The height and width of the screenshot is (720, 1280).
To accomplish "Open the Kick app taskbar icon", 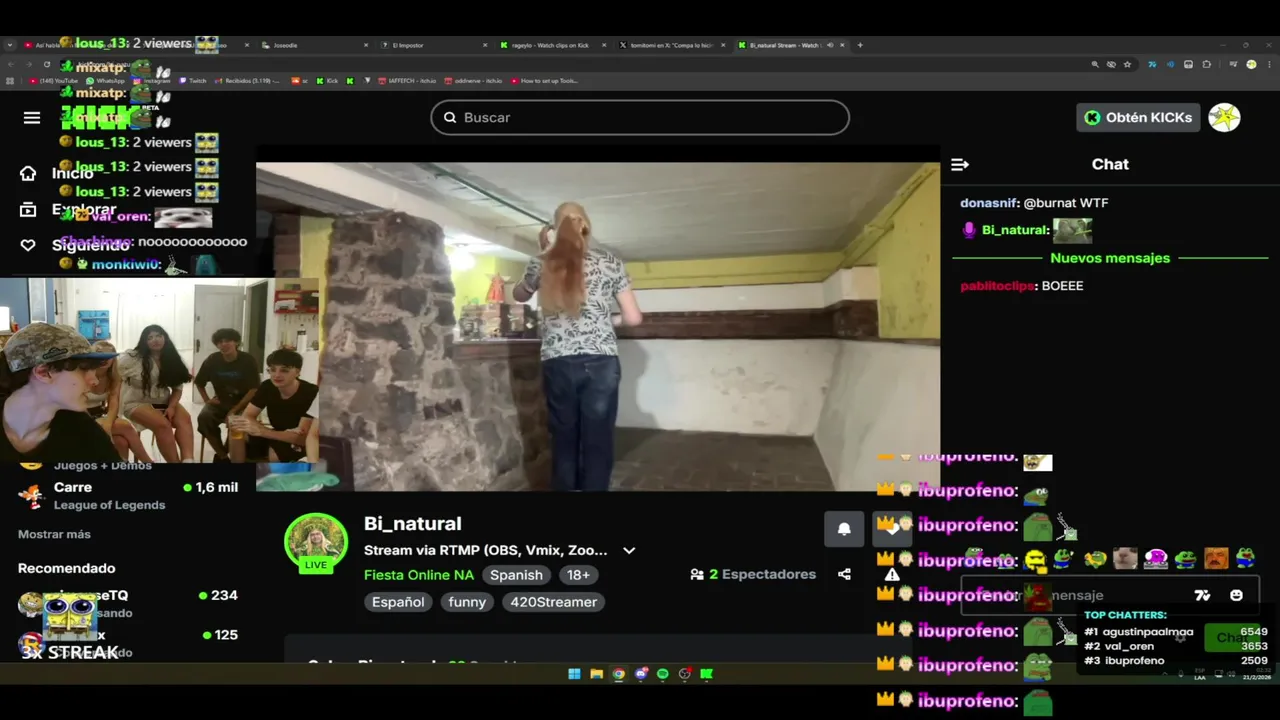I will (706, 674).
